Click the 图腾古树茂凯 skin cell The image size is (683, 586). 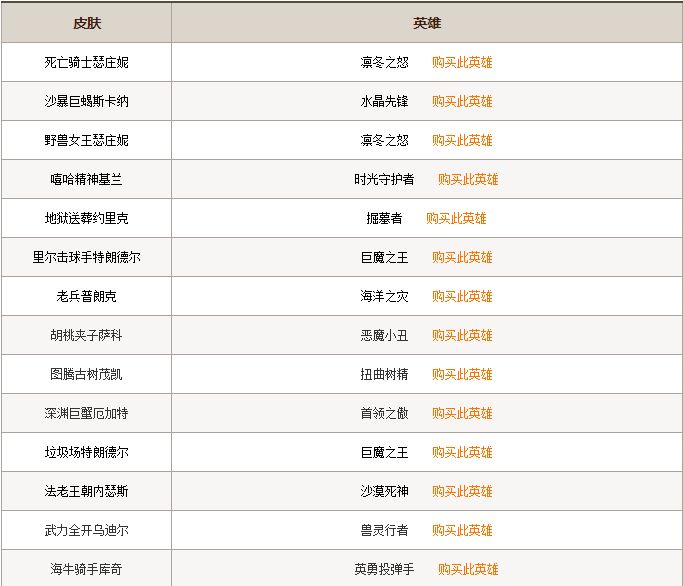pyautogui.click(x=87, y=374)
